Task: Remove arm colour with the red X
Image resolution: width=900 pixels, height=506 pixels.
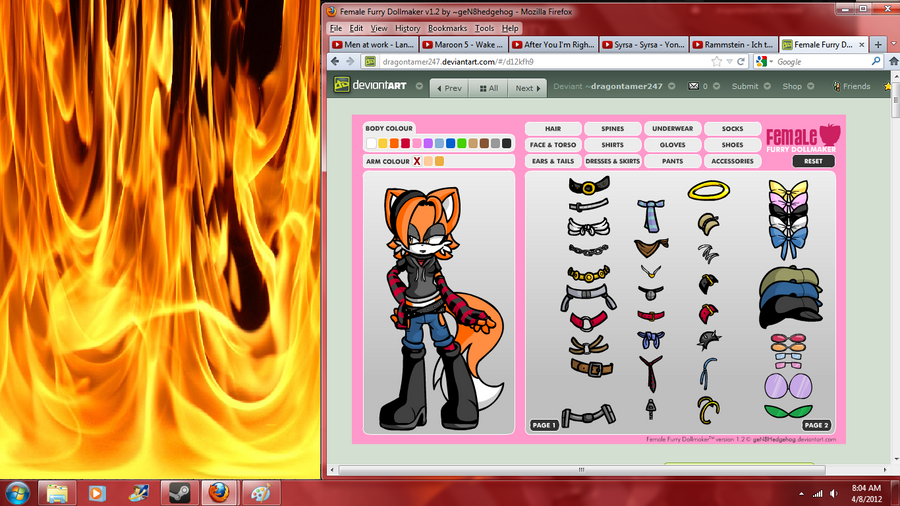Action: coord(417,161)
